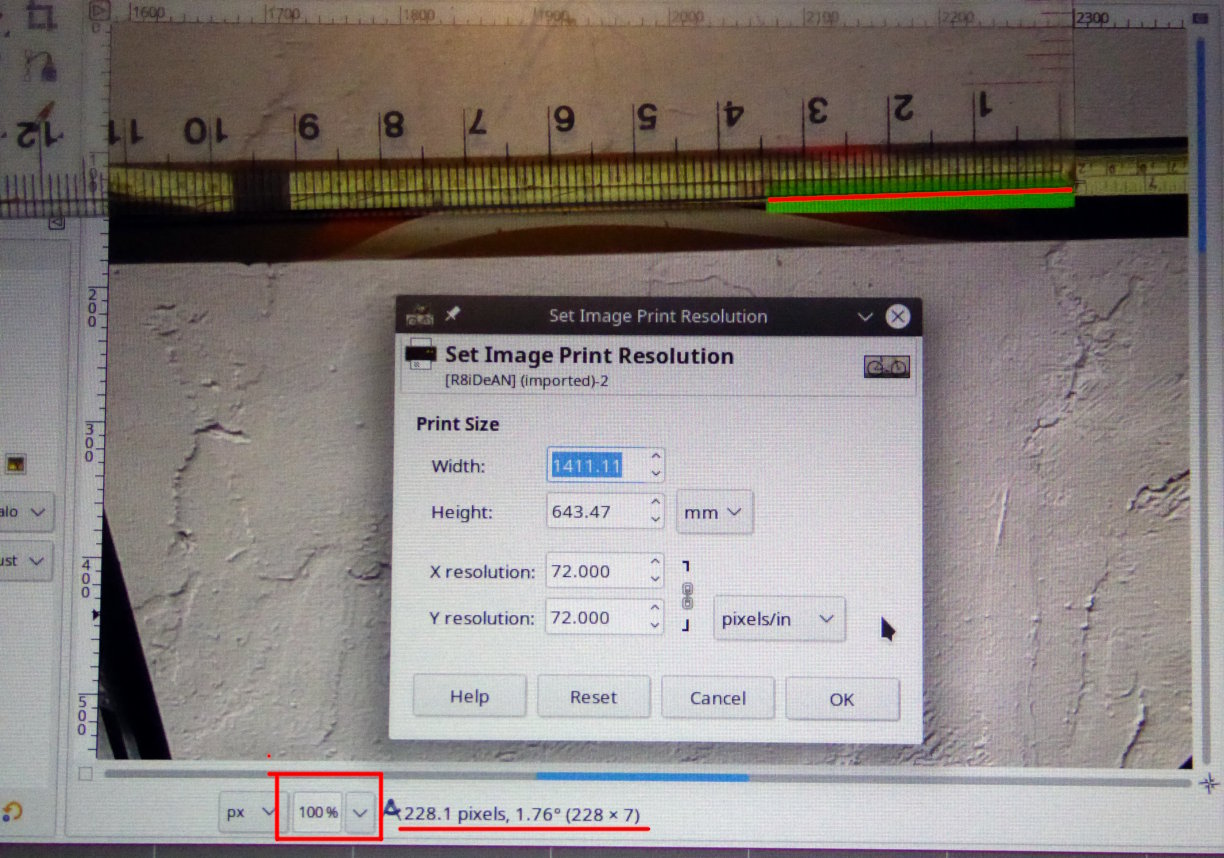Click the Measure tool icon in status bar

click(392, 808)
